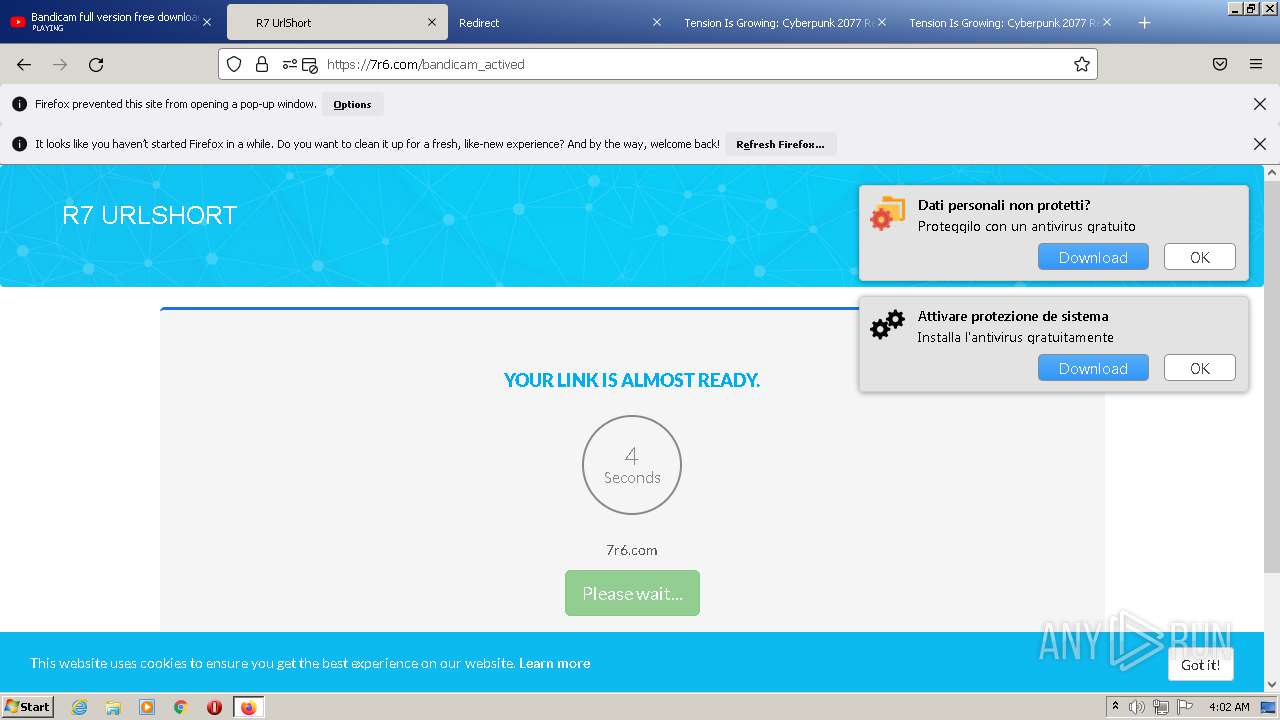Image resolution: width=1280 pixels, height=720 pixels.
Task: Open the Action Center flag icon
Action: click(x=1185, y=707)
